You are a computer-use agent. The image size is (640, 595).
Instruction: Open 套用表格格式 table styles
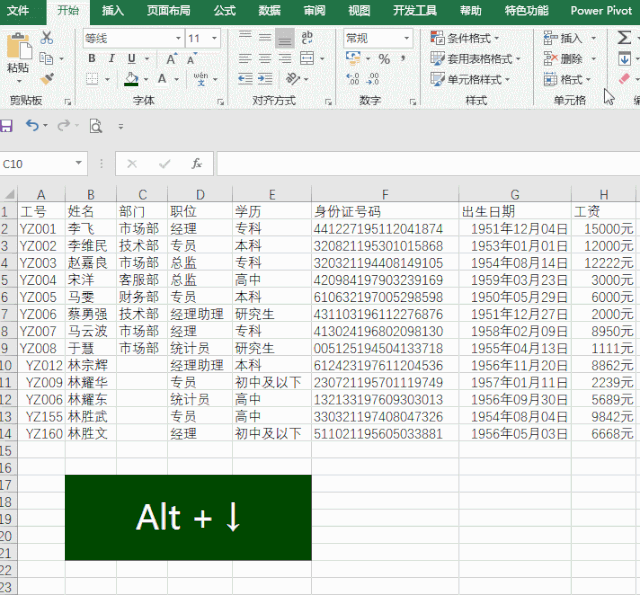pos(476,59)
